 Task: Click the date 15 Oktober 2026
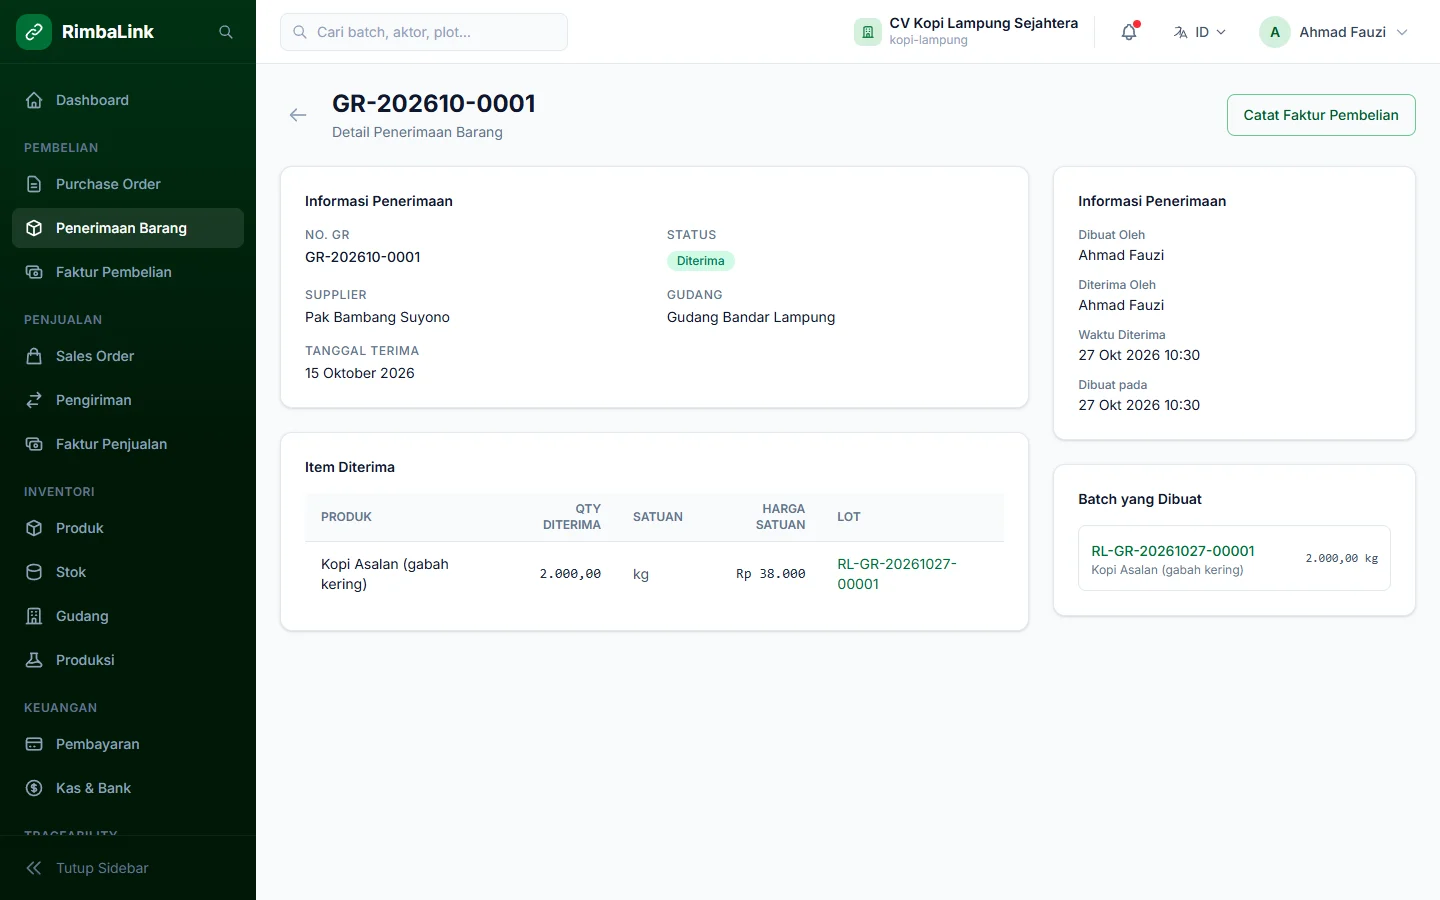pos(360,373)
